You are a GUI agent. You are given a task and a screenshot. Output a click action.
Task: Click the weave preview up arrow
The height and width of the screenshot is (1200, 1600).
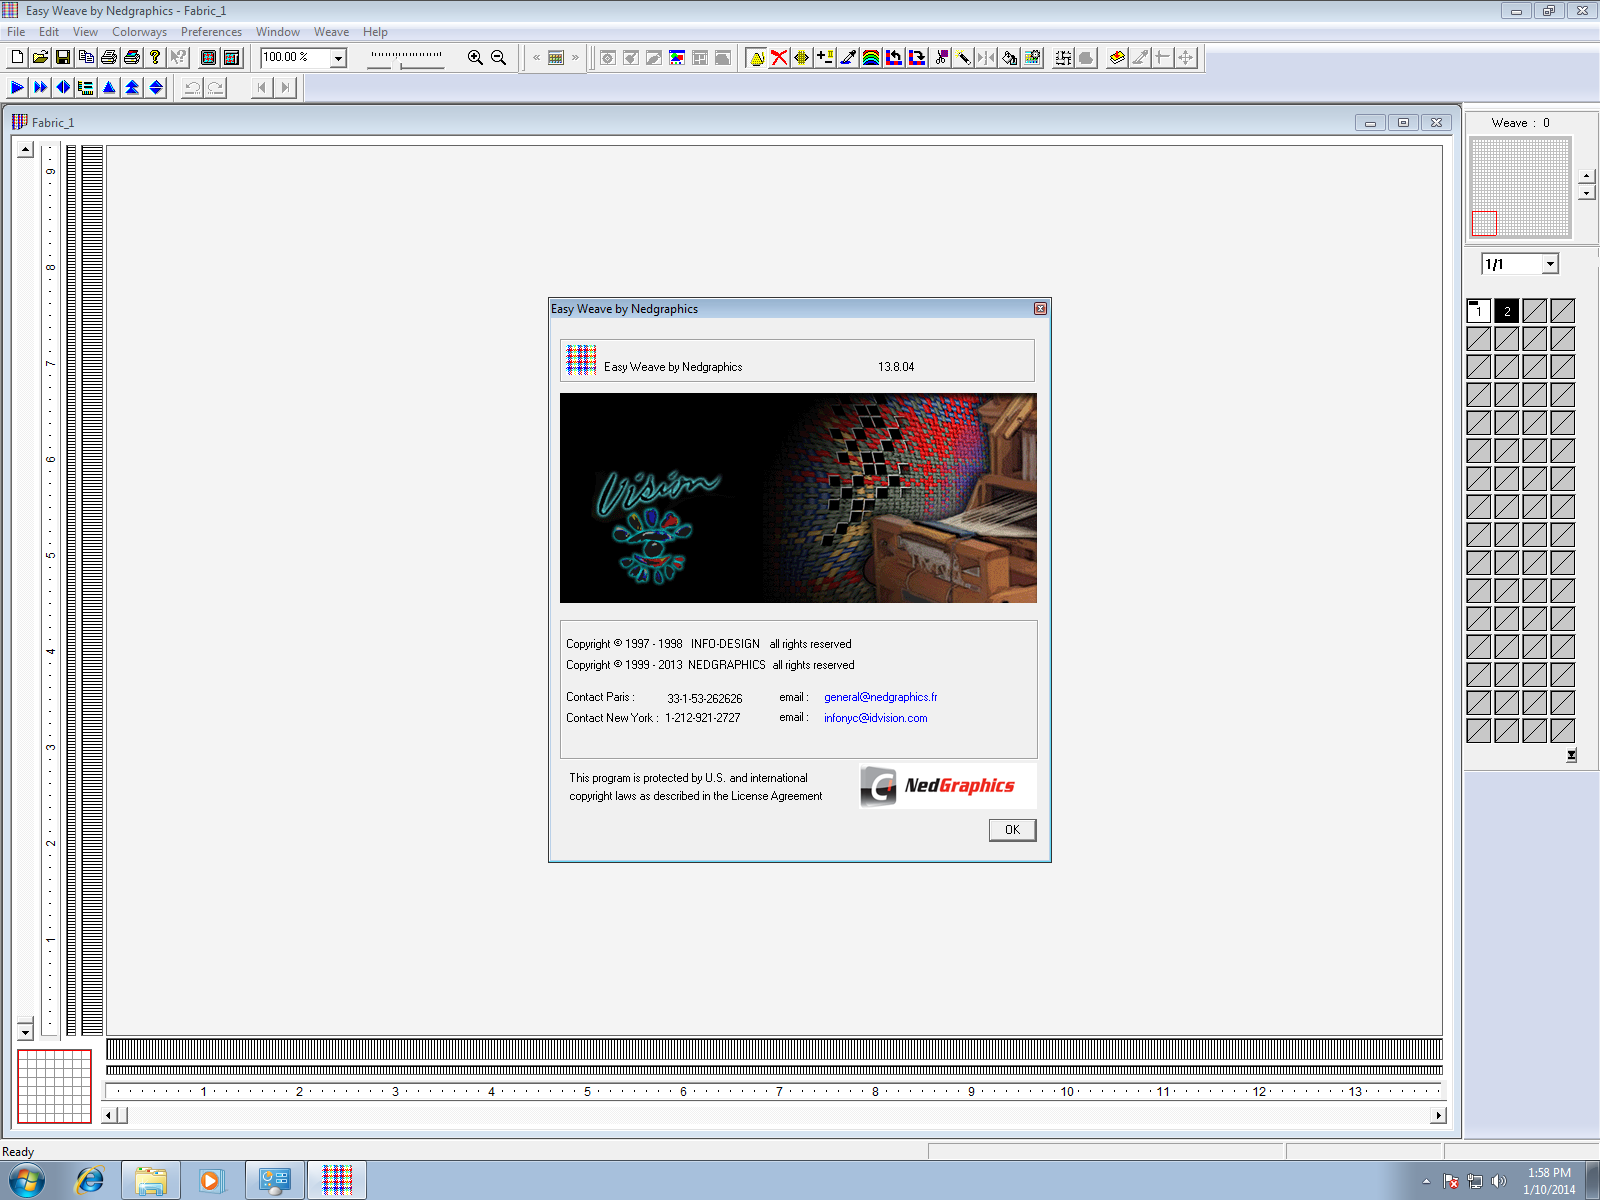1585,177
